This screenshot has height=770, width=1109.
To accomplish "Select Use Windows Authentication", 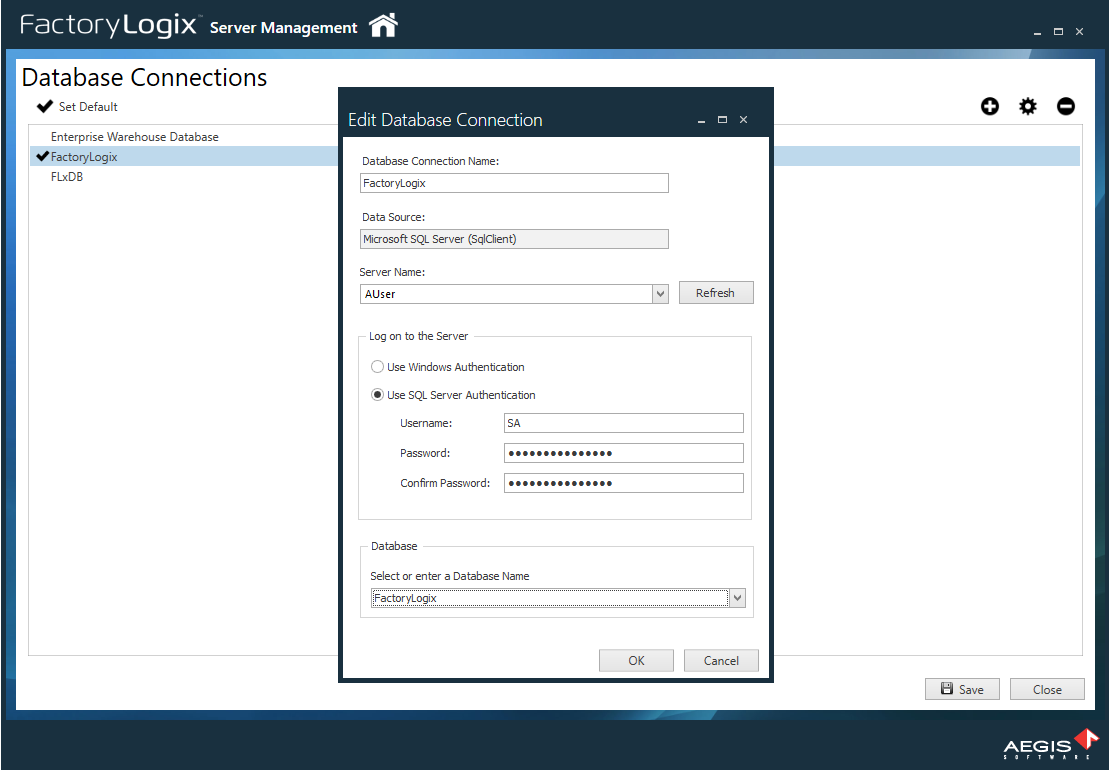I will click(x=377, y=366).
